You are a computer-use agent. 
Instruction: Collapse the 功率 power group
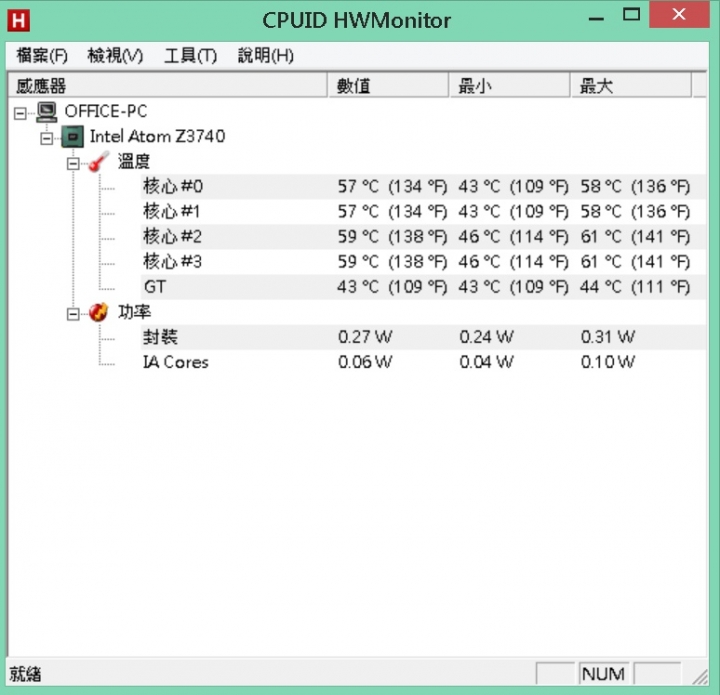click(73, 314)
